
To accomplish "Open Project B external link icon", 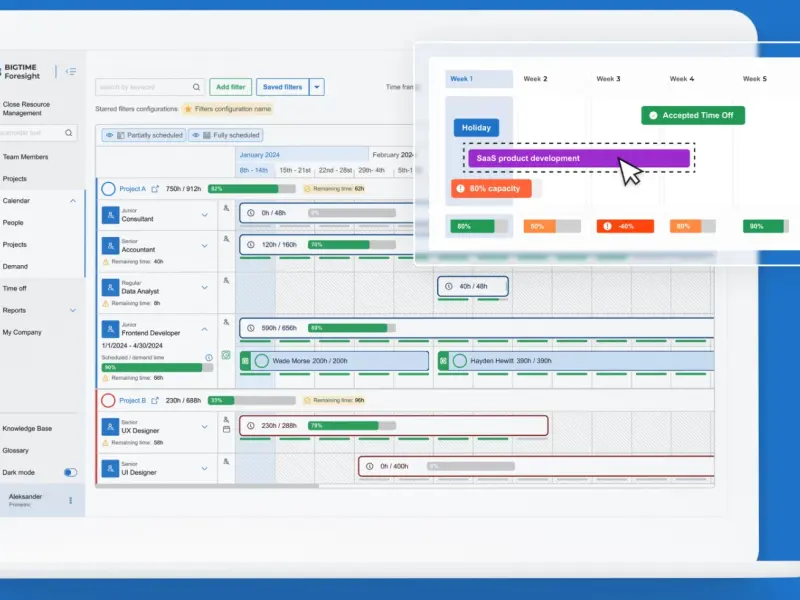I will (x=155, y=401).
